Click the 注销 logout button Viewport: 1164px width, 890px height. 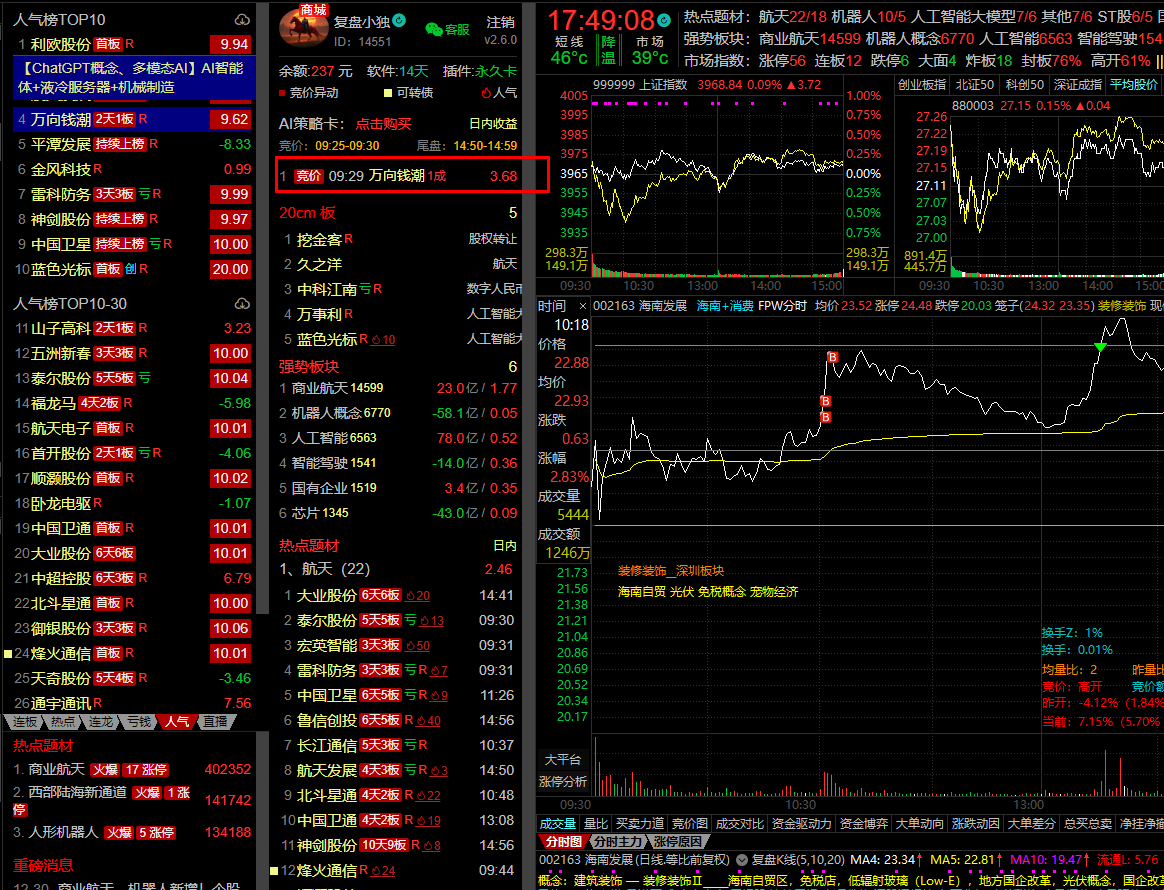tap(500, 22)
